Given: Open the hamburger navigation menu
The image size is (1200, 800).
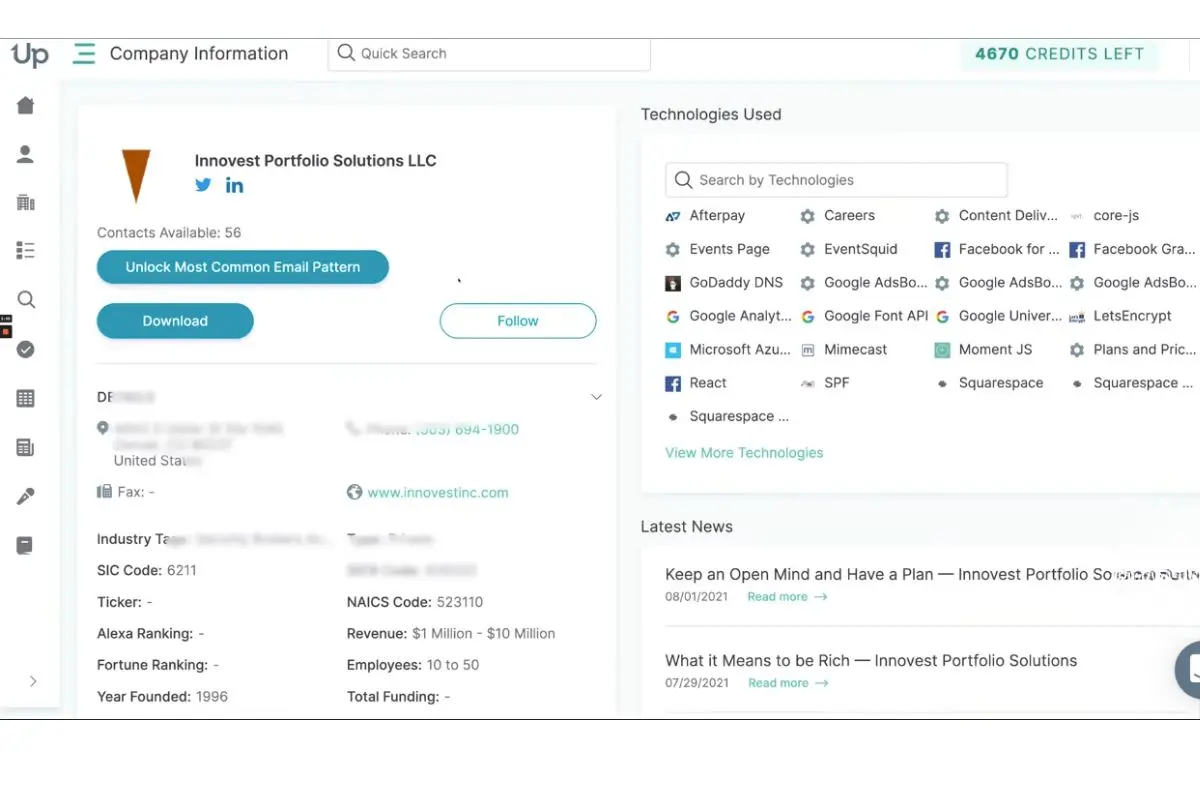Looking at the screenshot, I should coord(84,55).
